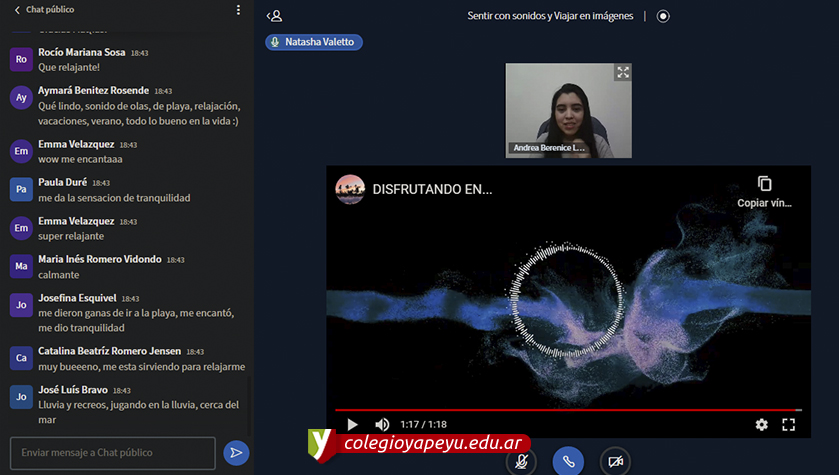Image resolution: width=839 pixels, height=475 pixels.
Task: Click the copy video link icon
Action: pyautogui.click(x=764, y=184)
